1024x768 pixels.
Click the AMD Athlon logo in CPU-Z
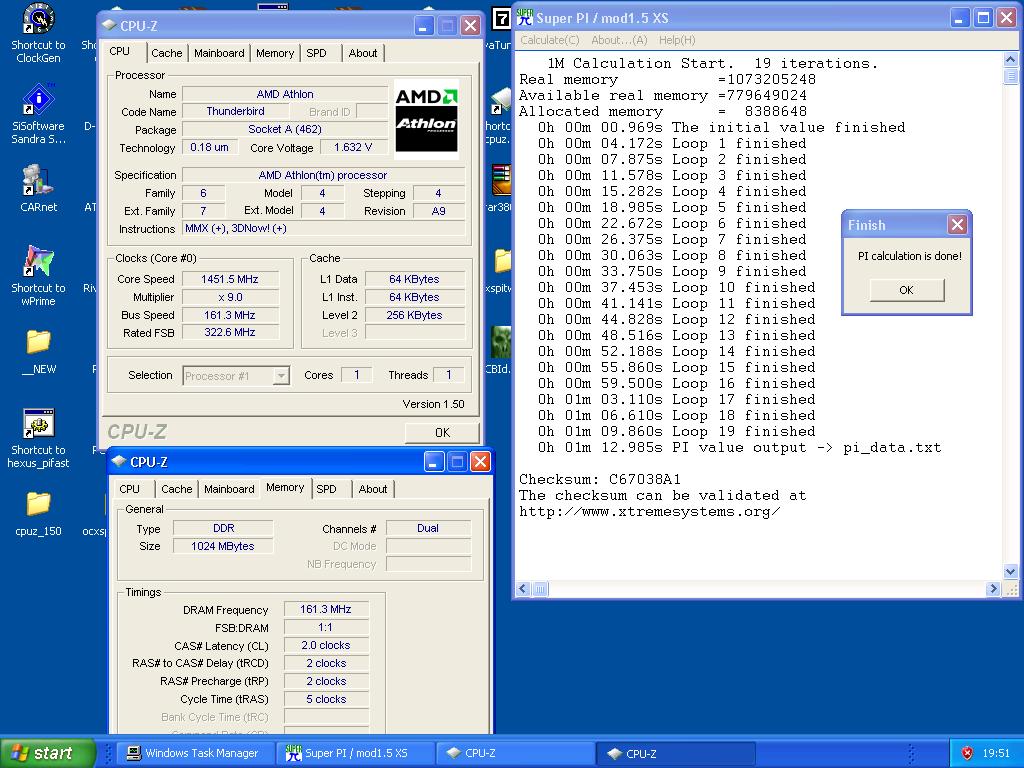coord(426,119)
